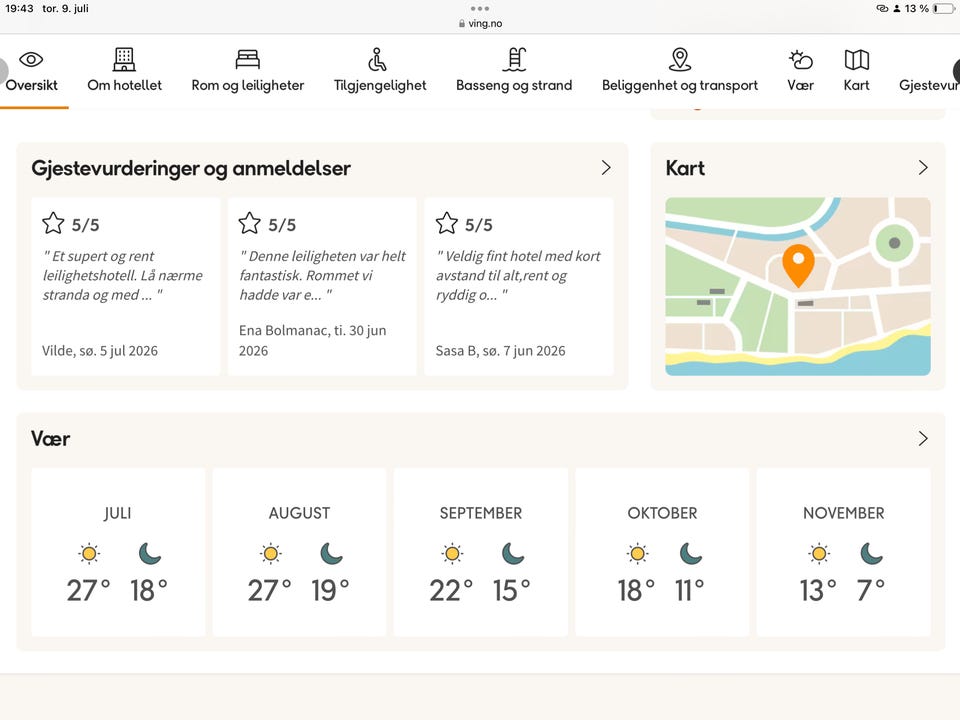This screenshot has height=720, width=960.
Task: Click the date 'Sasa B, sø. 7 jun 2026'
Action: coord(500,351)
